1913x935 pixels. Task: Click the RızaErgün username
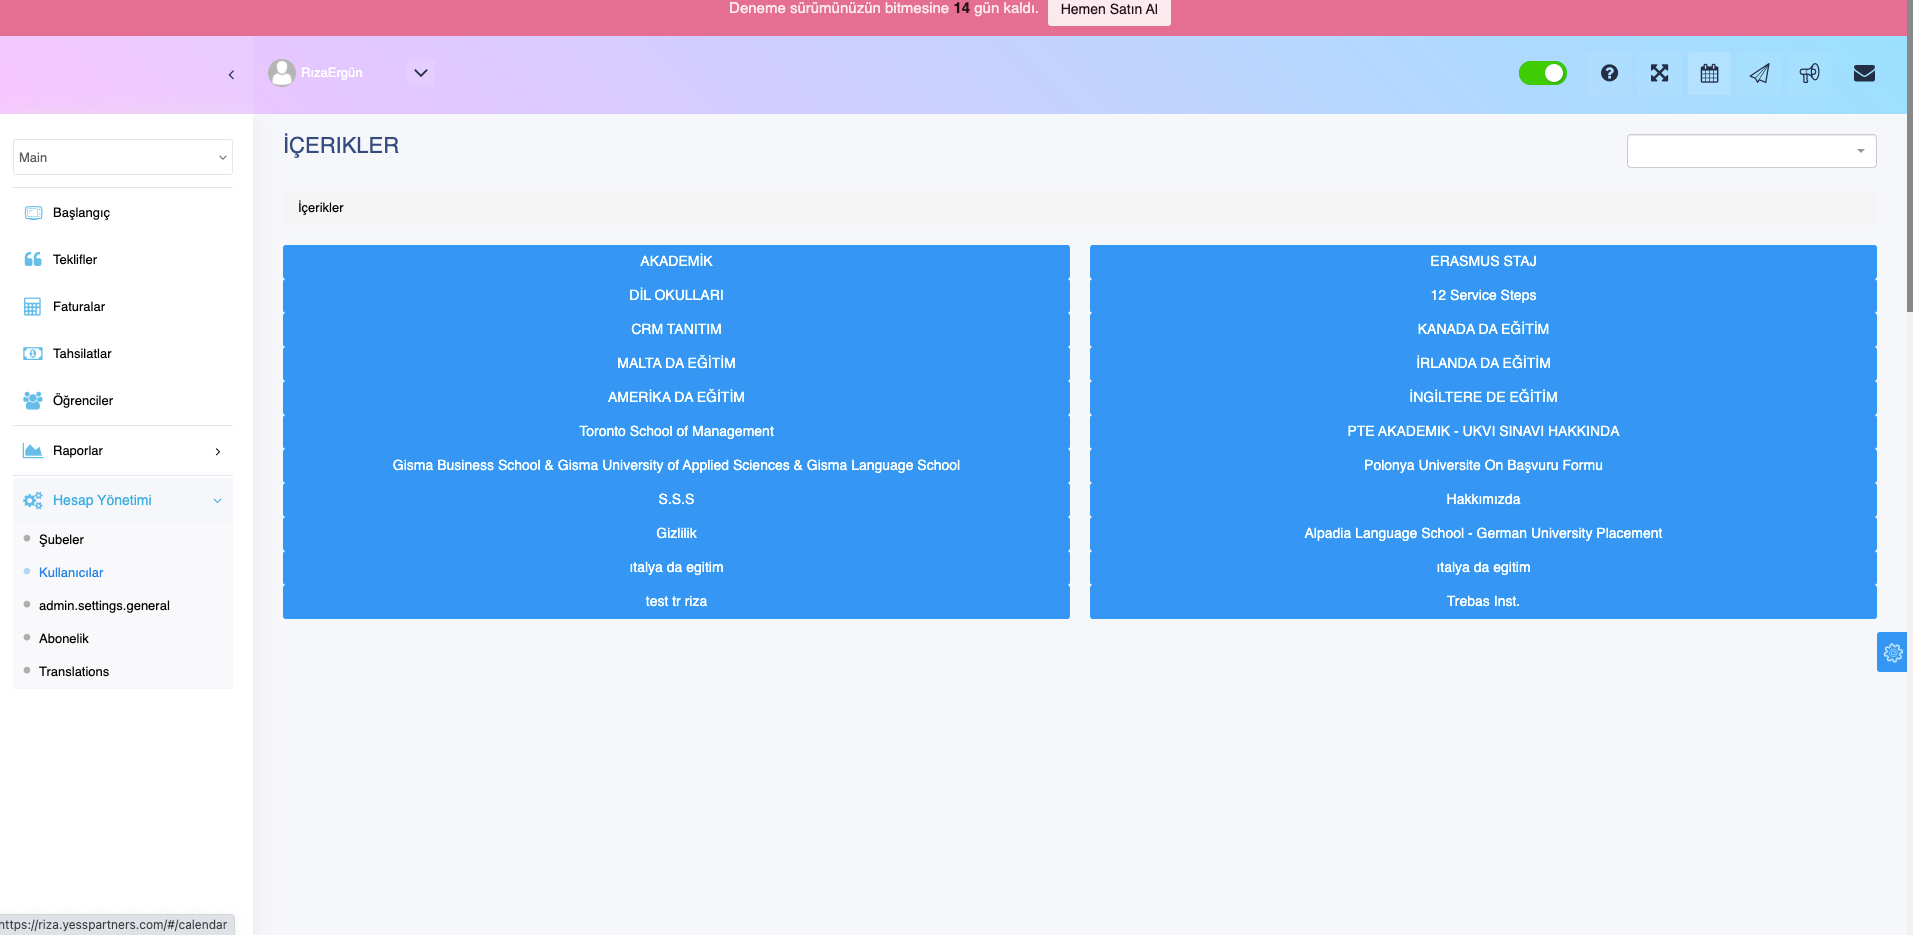332,73
